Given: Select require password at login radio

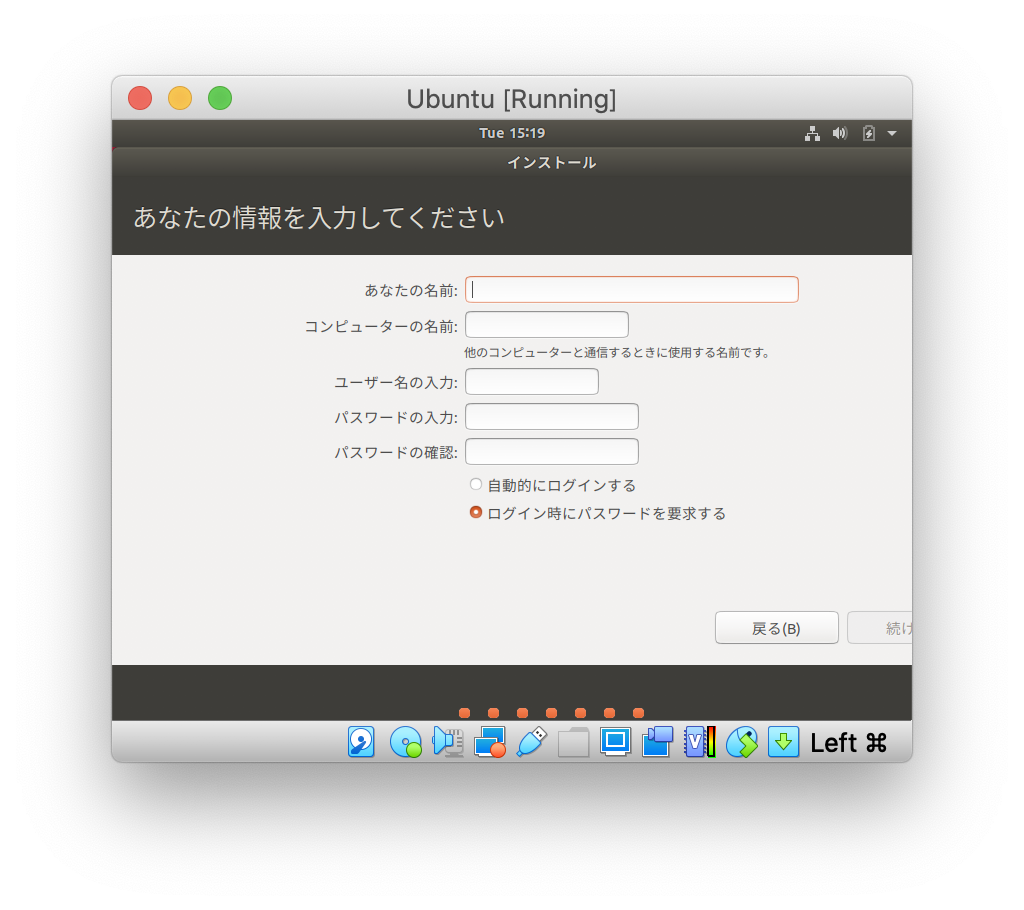Looking at the screenshot, I should 476,512.
